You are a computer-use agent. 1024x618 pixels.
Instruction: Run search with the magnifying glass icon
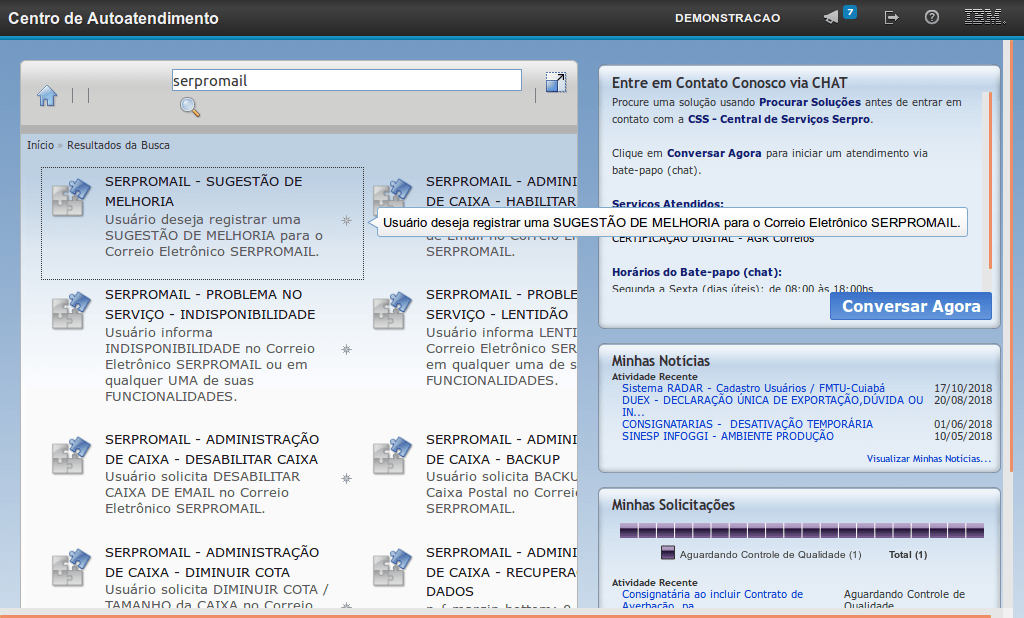point(189,107)
